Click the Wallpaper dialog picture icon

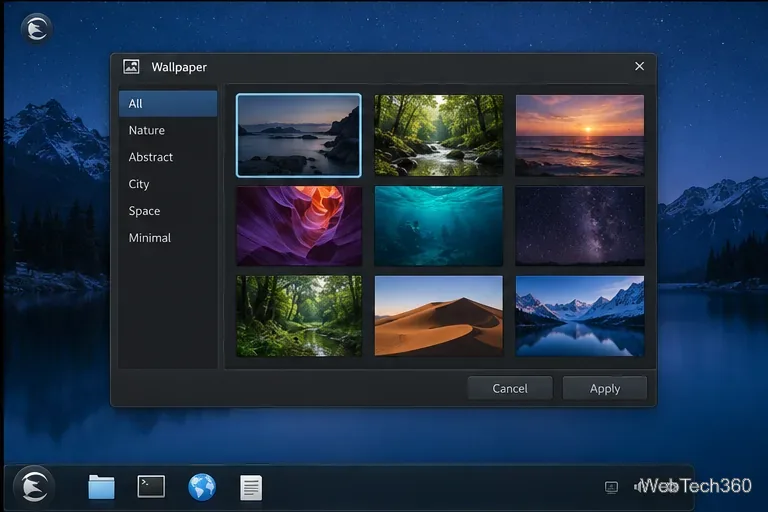tap(131, 67)
